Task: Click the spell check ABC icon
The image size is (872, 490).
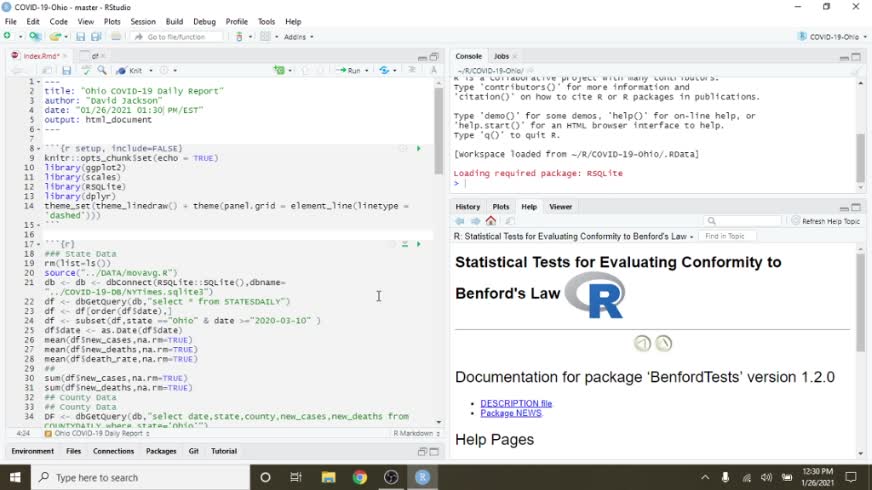Action: [86, 71]
